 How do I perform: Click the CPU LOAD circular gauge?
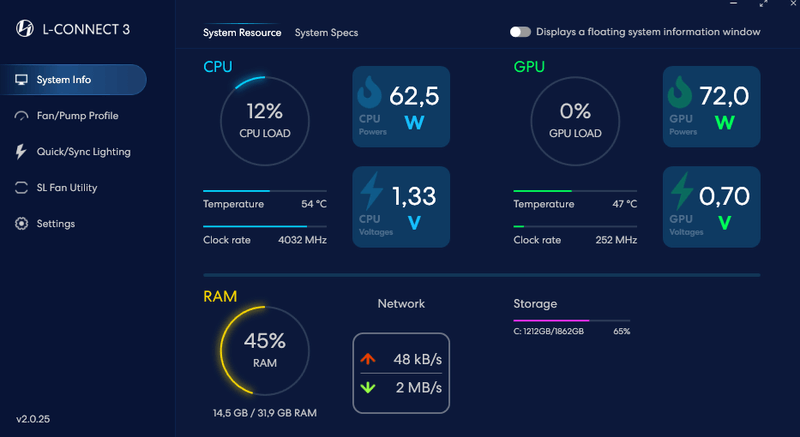[x=264, y=120]
